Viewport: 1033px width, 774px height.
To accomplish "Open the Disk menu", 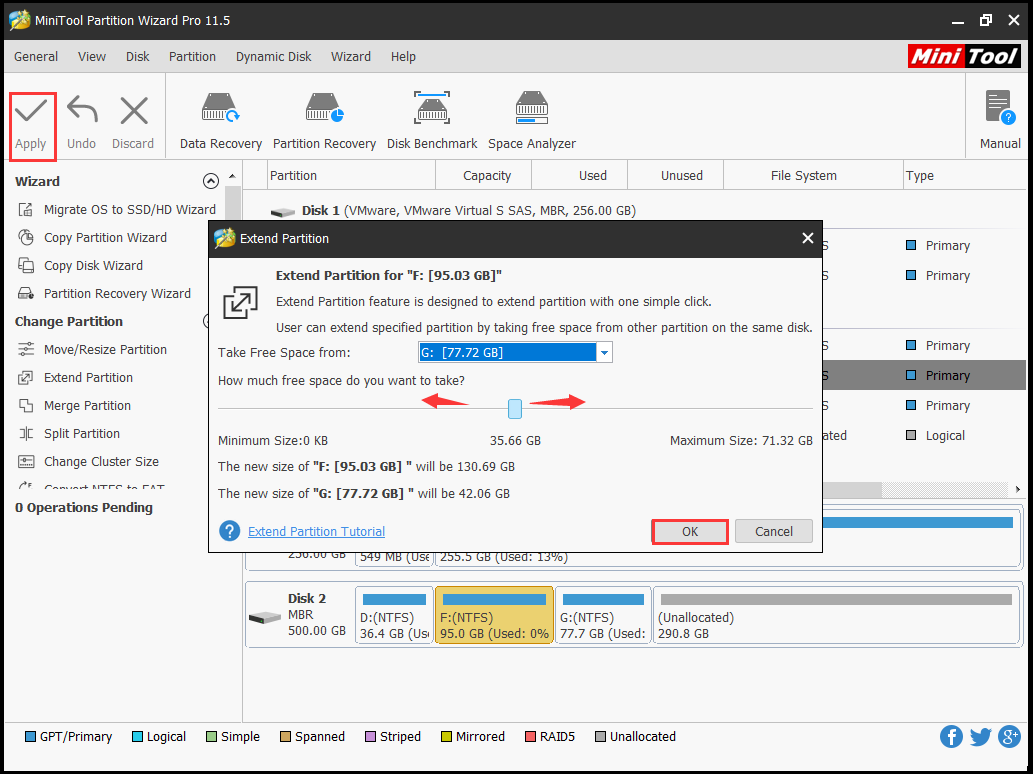I will click(138, 57).
